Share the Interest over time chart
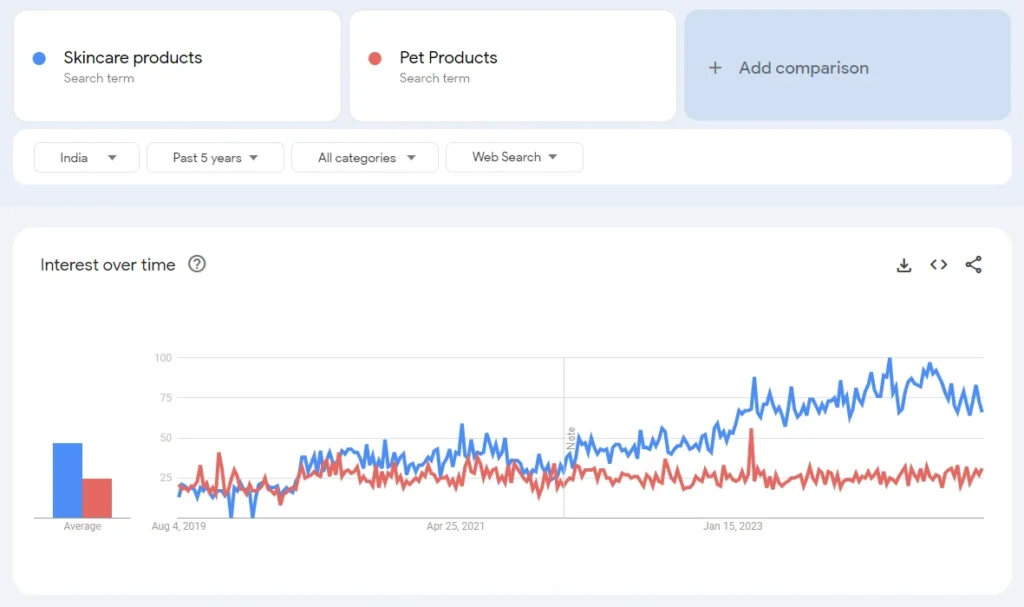 pyautogui.click(x=973, y=265)
